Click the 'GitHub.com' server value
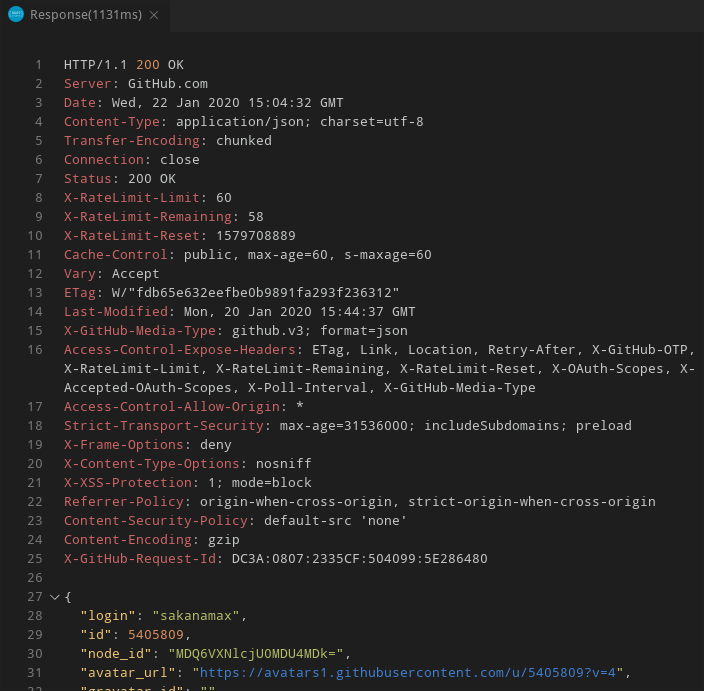The width and height of the screenshot is (704, 691). [168, 84]
